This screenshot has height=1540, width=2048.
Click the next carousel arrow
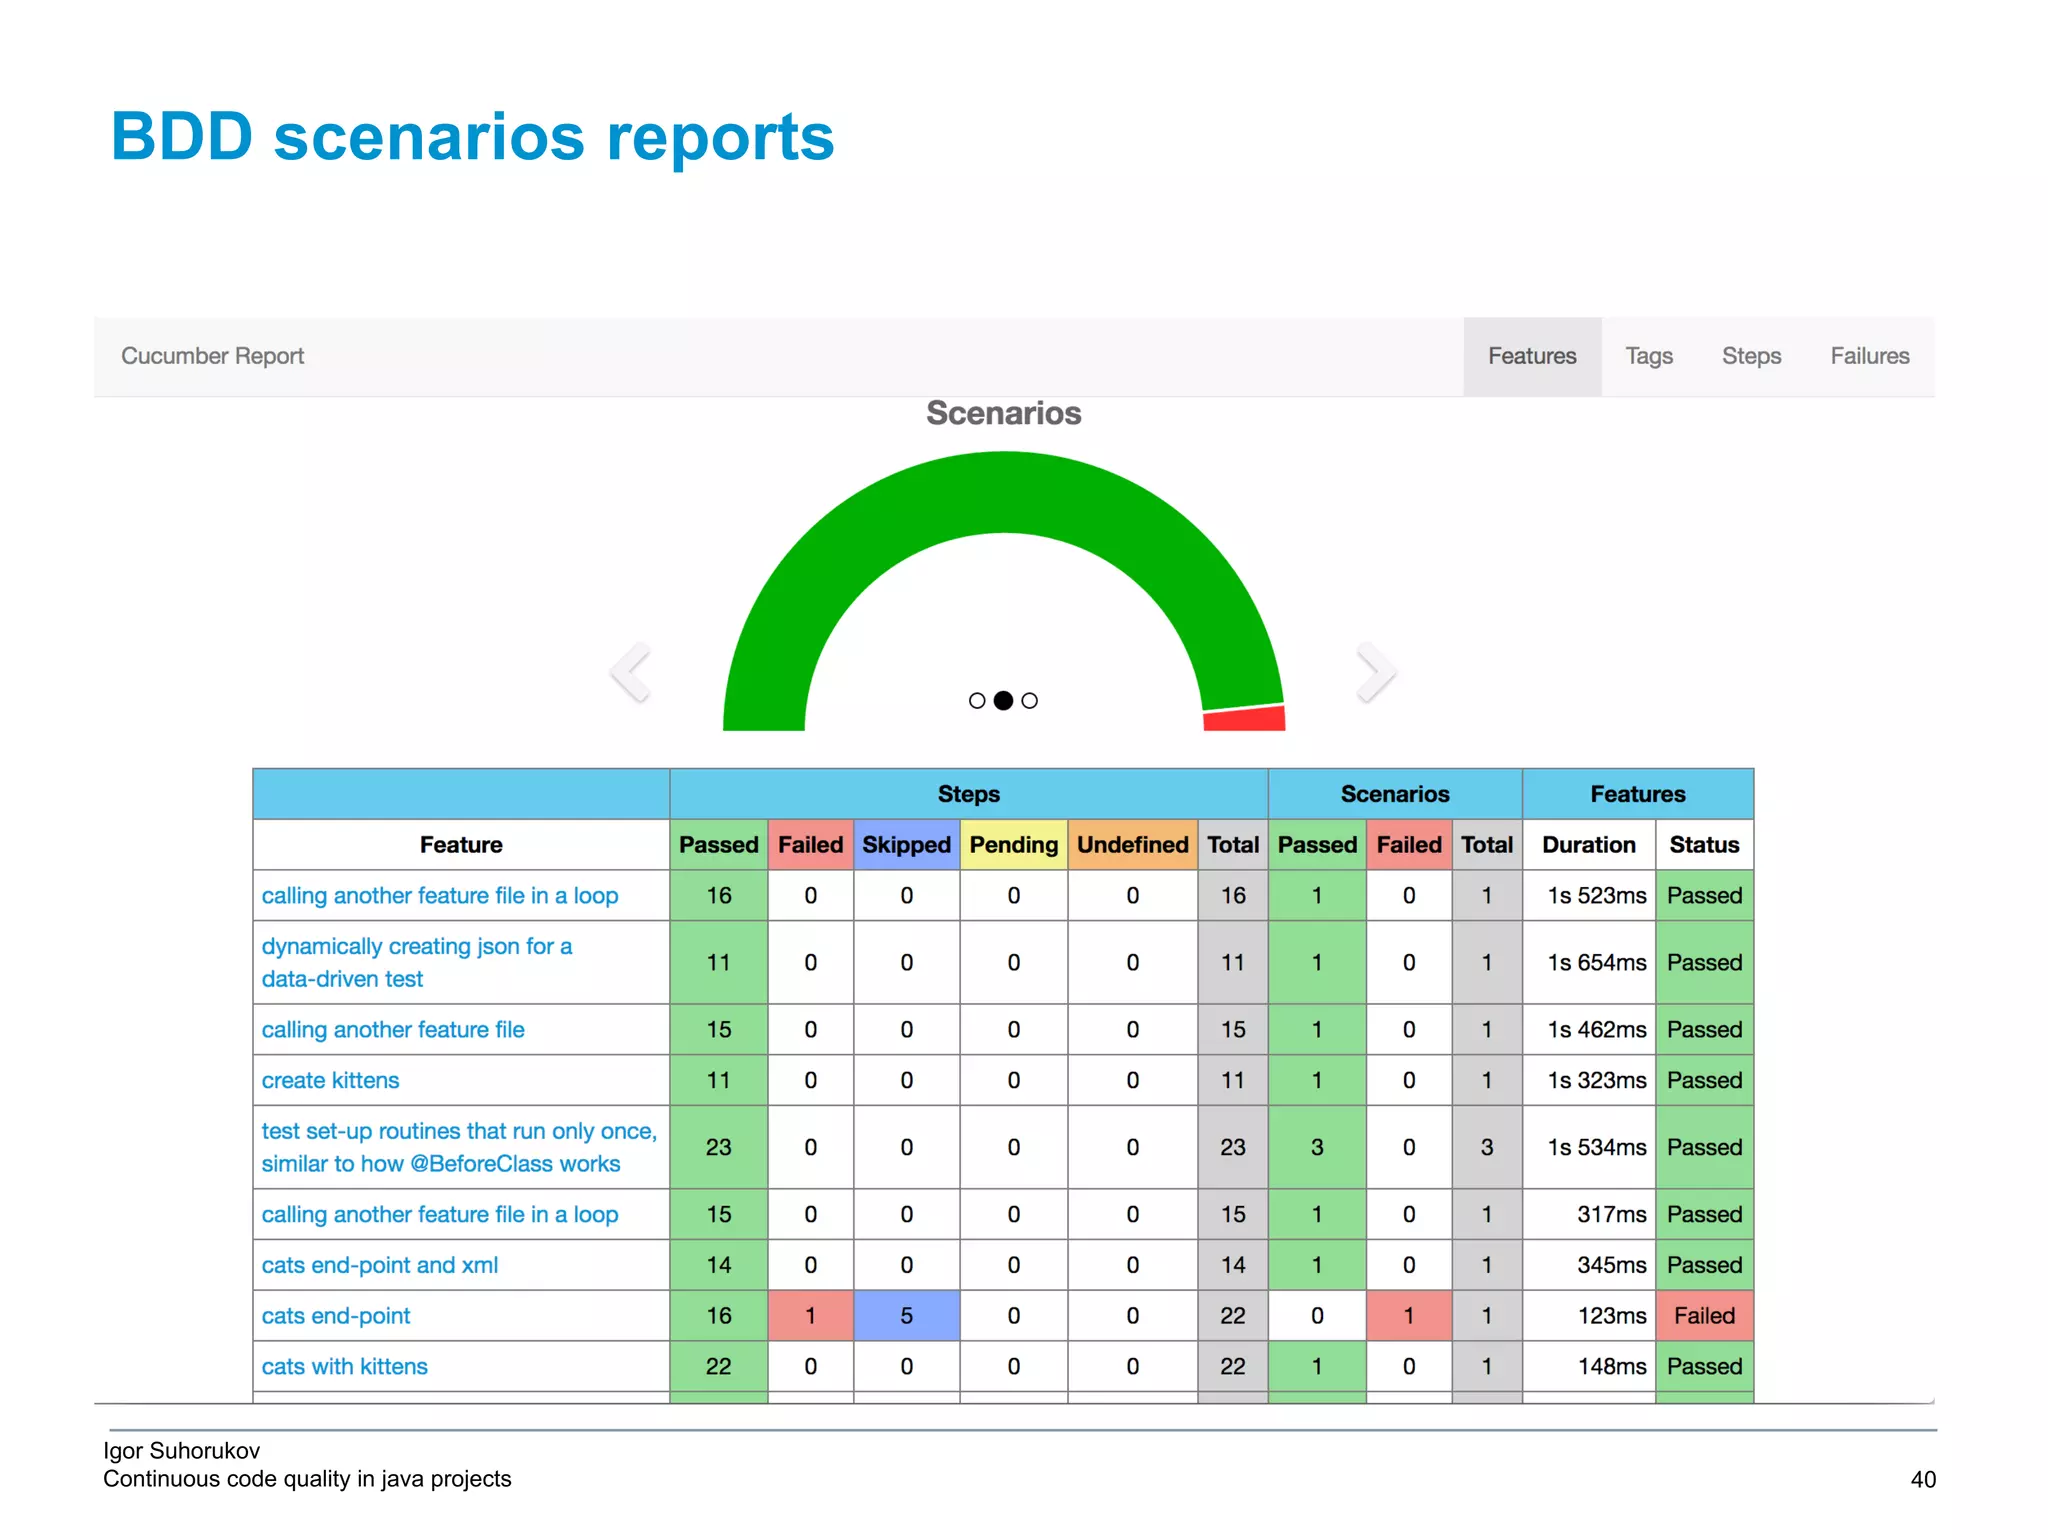(1376, 672)
